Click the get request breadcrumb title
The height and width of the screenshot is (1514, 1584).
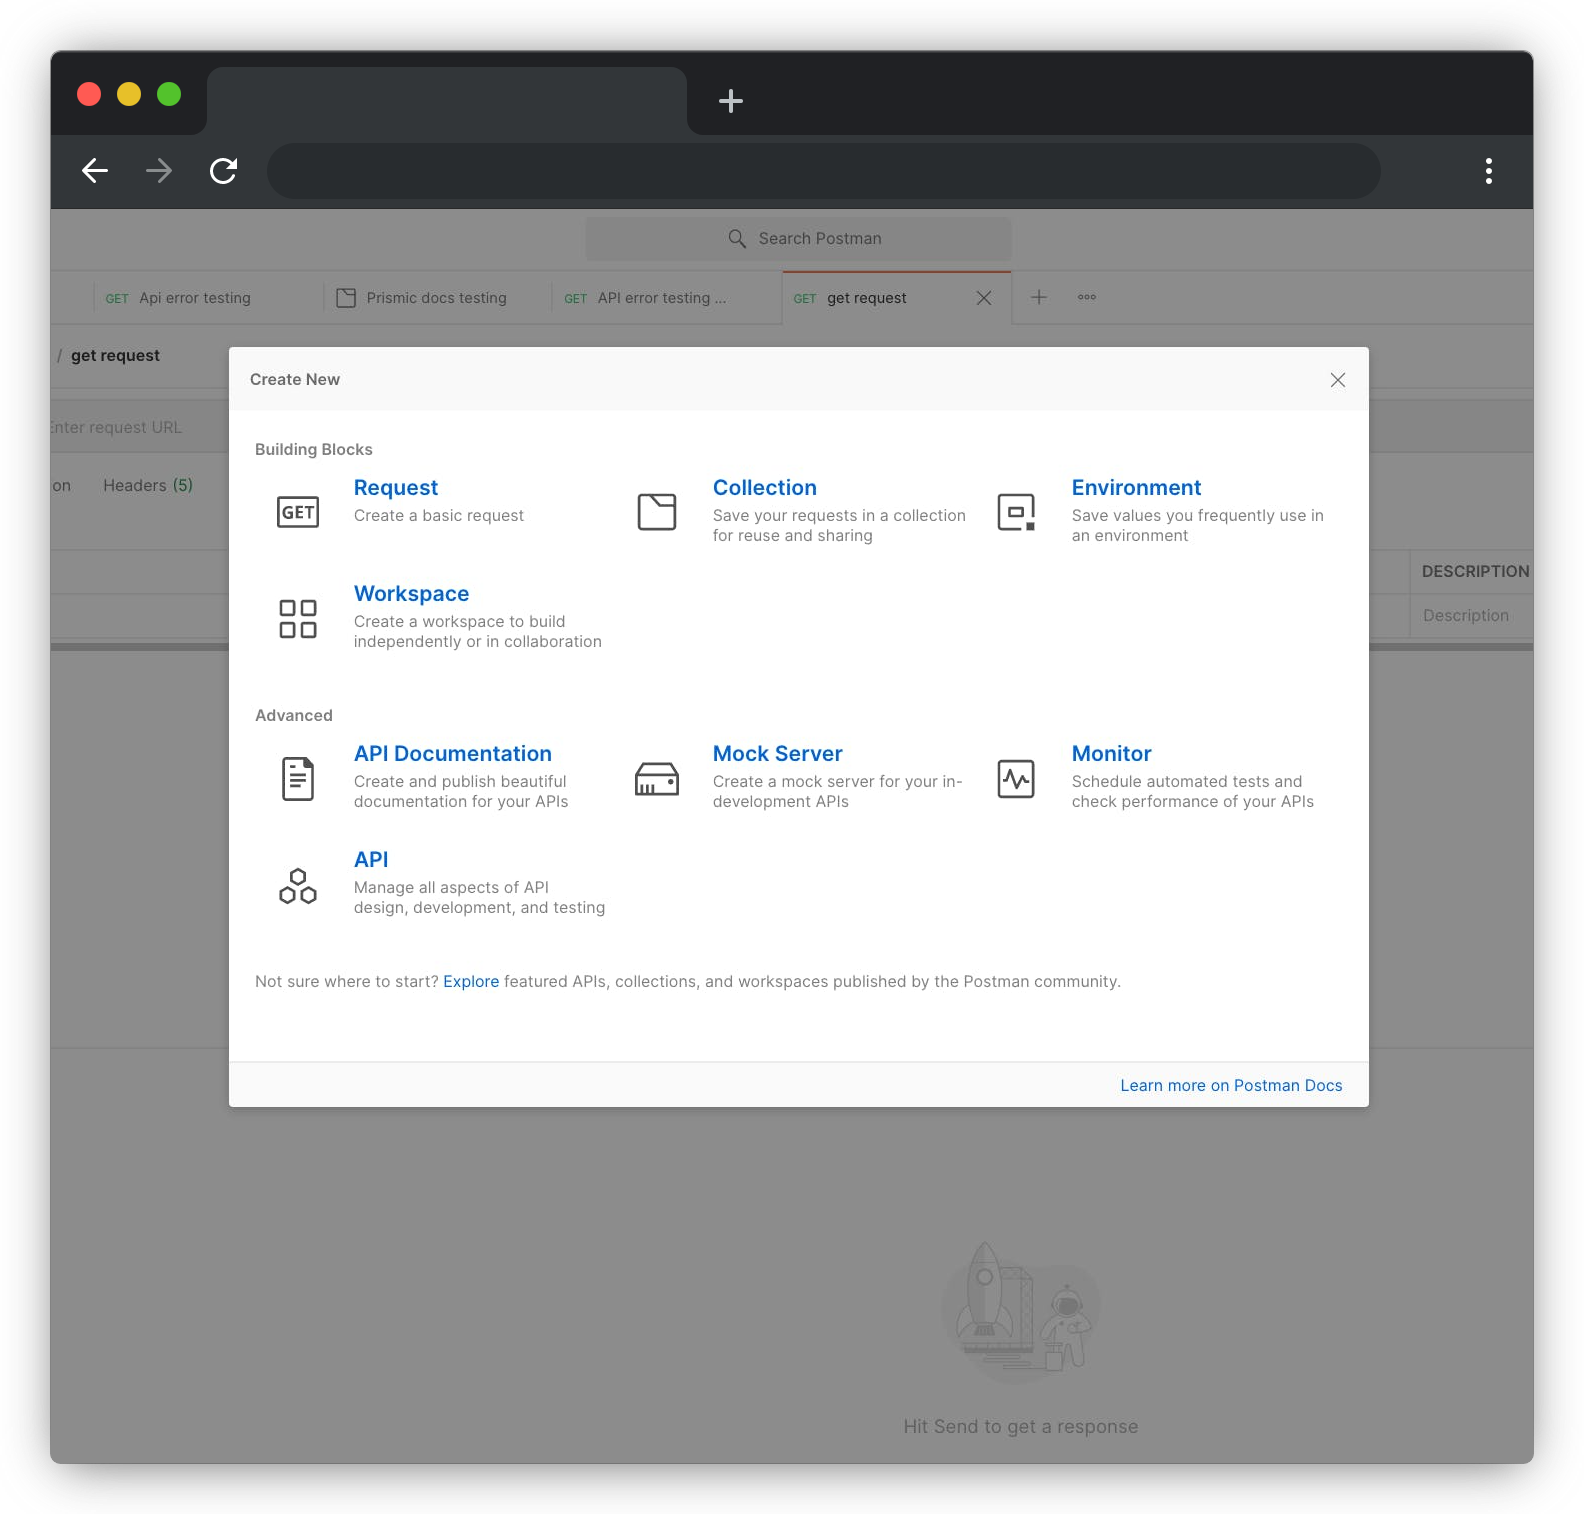point(115,356)
